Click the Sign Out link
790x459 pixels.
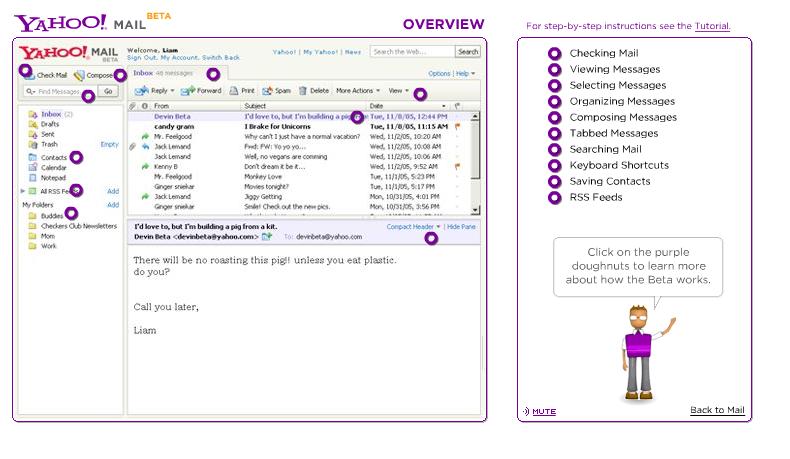tap(142, 58)
